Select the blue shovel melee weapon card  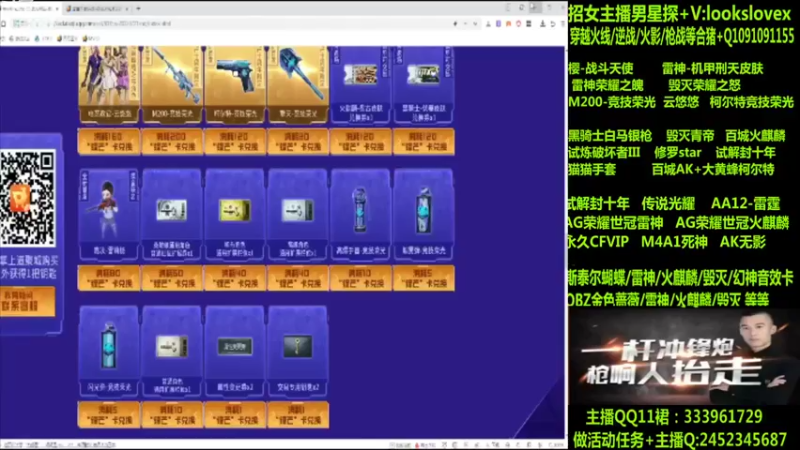298,84
